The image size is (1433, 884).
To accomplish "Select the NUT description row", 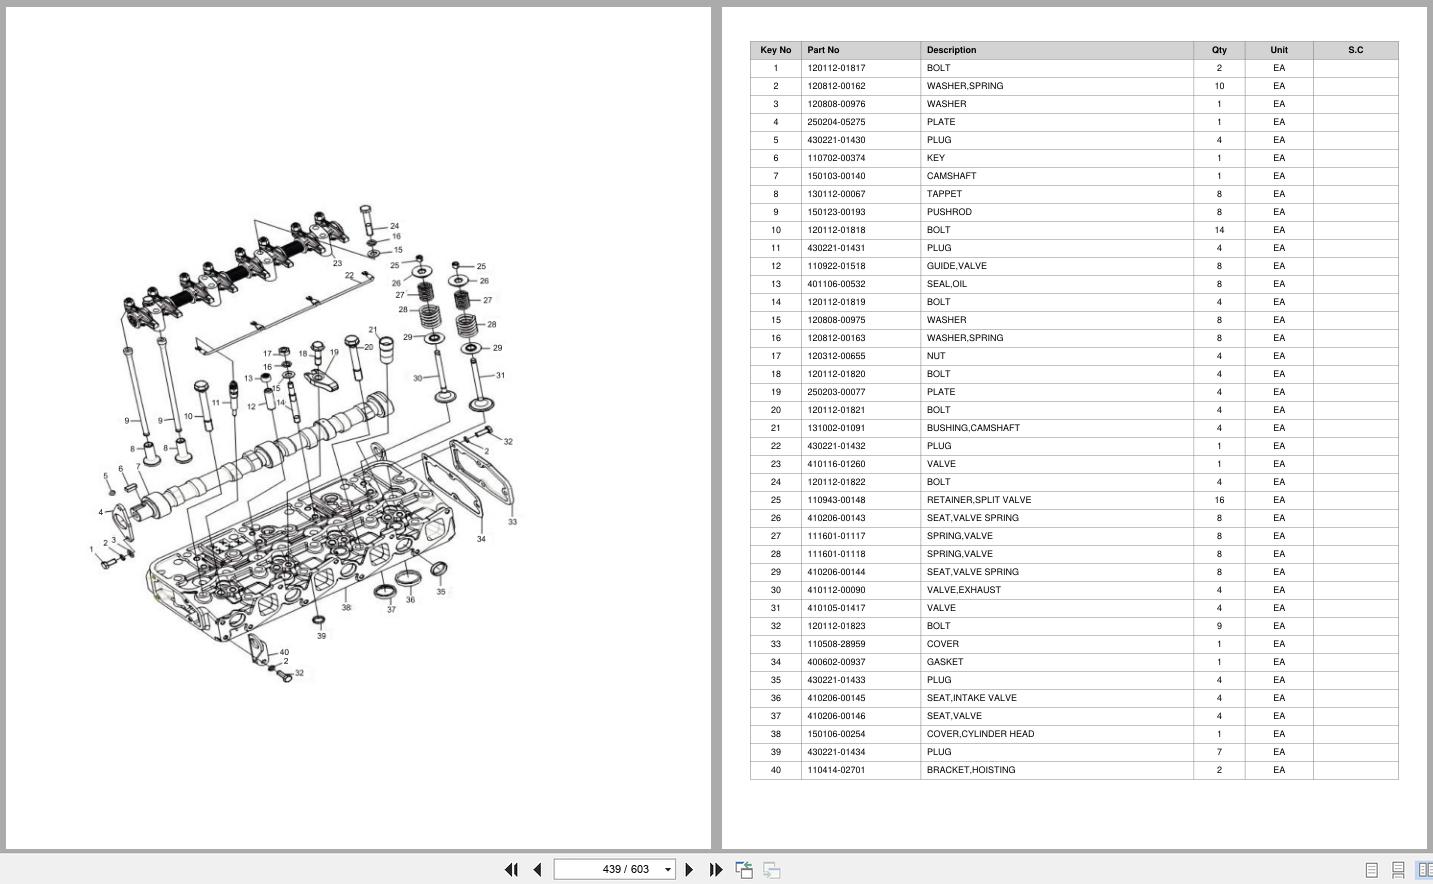I will tap(1057, 356).
